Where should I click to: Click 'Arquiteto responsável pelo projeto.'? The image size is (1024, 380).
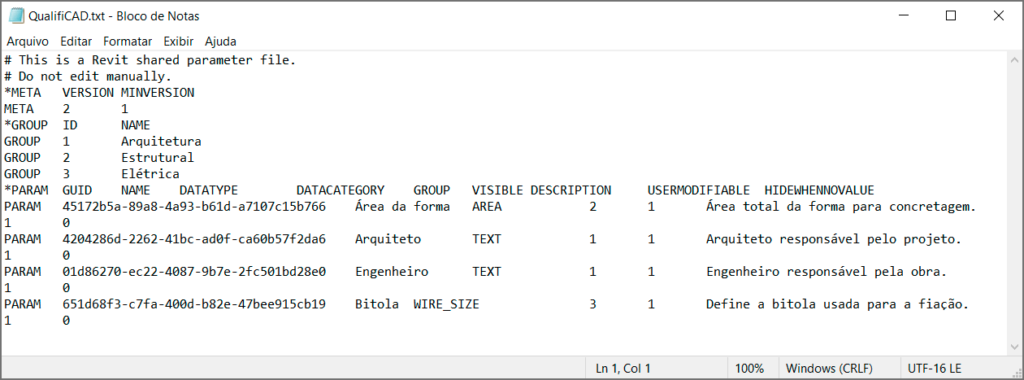tap(833, 239)
